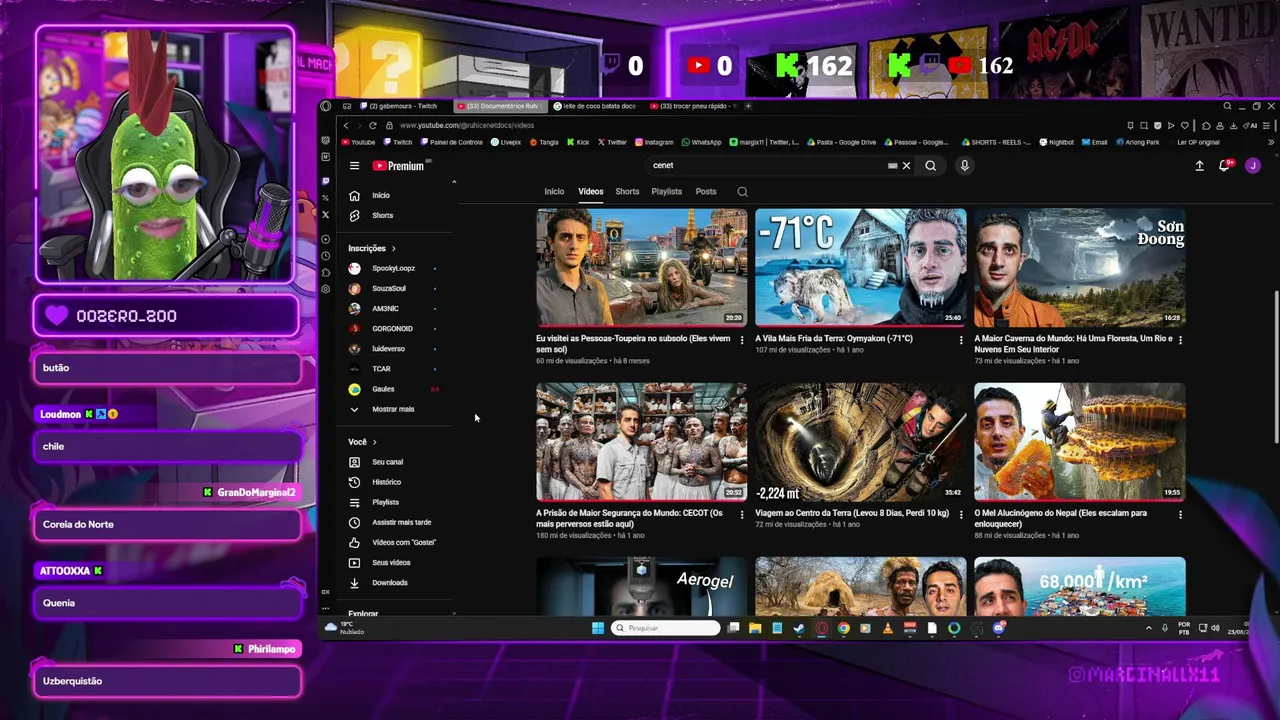
Task: Open options menu for Maior Caverna video
Action: 1180,340
